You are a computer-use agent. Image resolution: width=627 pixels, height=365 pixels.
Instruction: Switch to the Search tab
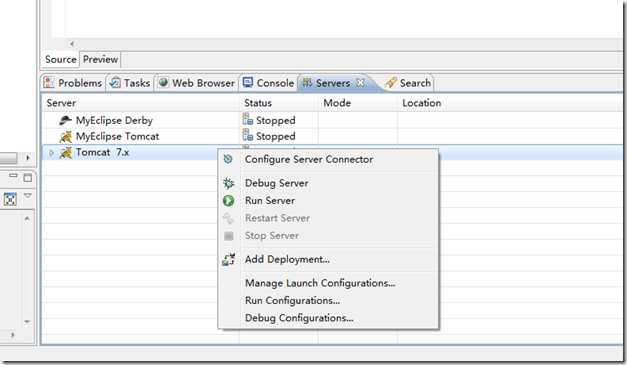[x=408, y=83]
